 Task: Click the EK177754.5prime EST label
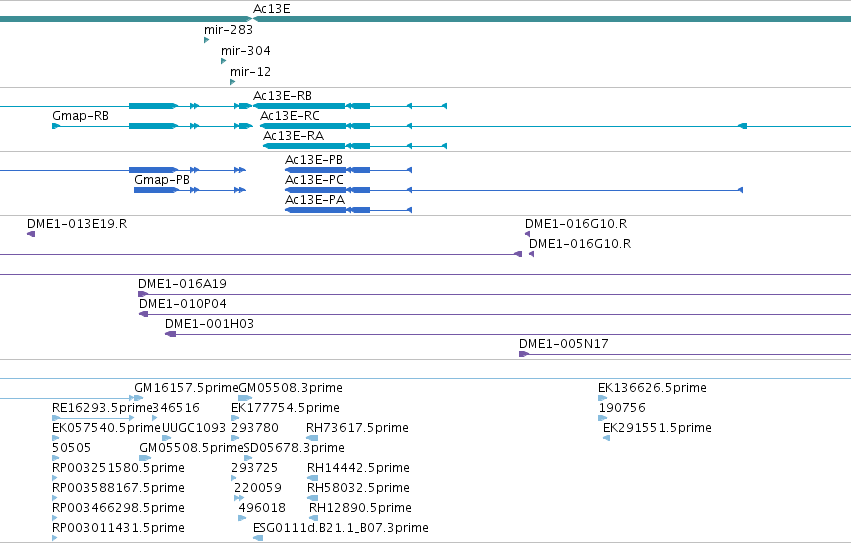(285, 408)
